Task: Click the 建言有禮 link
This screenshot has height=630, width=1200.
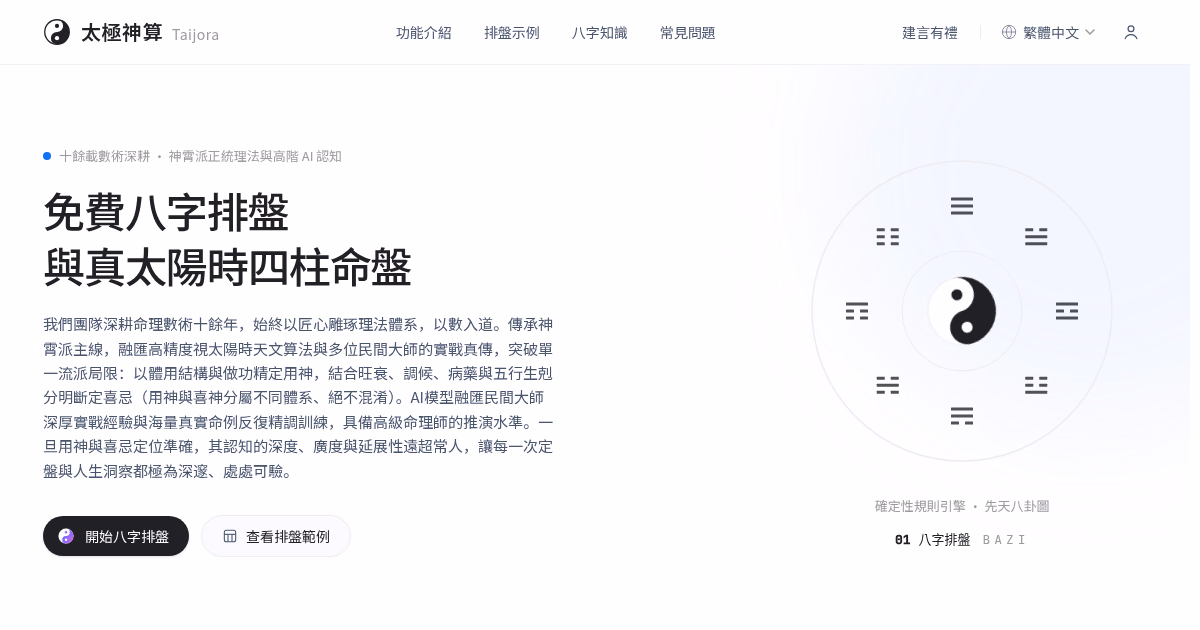Action: click(x=930, y=33)
